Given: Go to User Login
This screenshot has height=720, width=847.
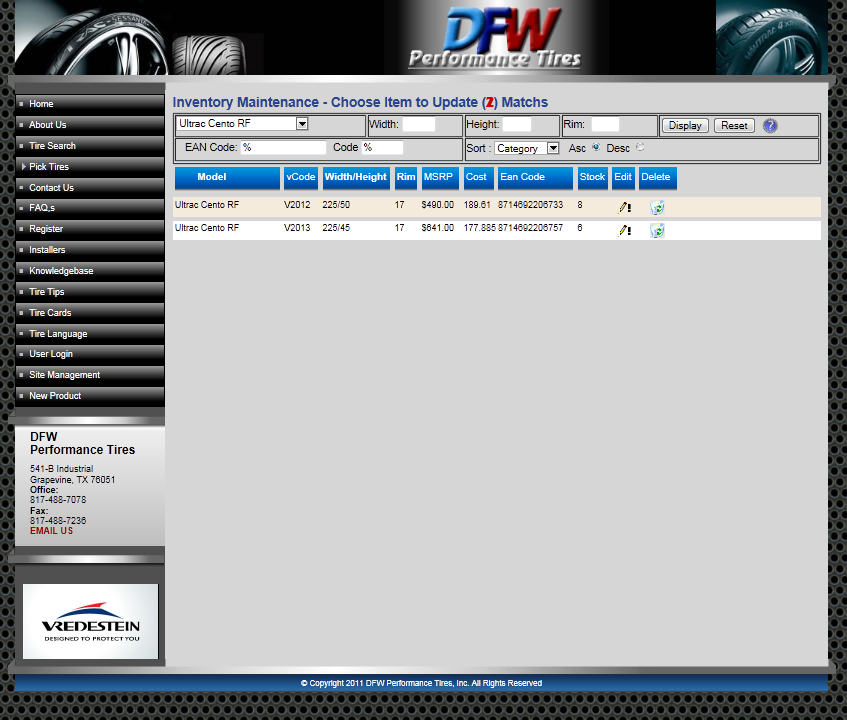Looking at the screenshot, I should click(x=90, y=354).
